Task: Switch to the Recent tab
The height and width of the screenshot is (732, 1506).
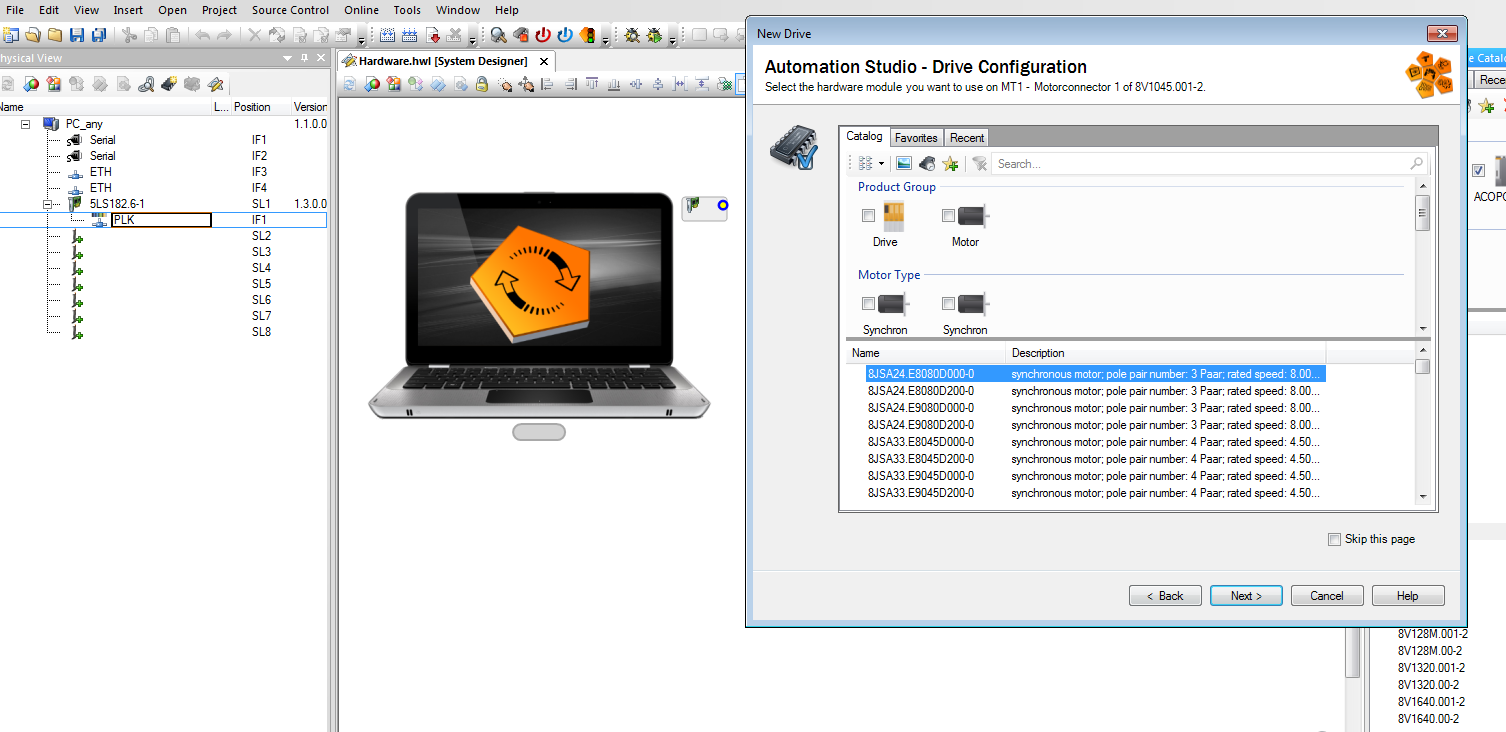Action: [x=967, y=137]
